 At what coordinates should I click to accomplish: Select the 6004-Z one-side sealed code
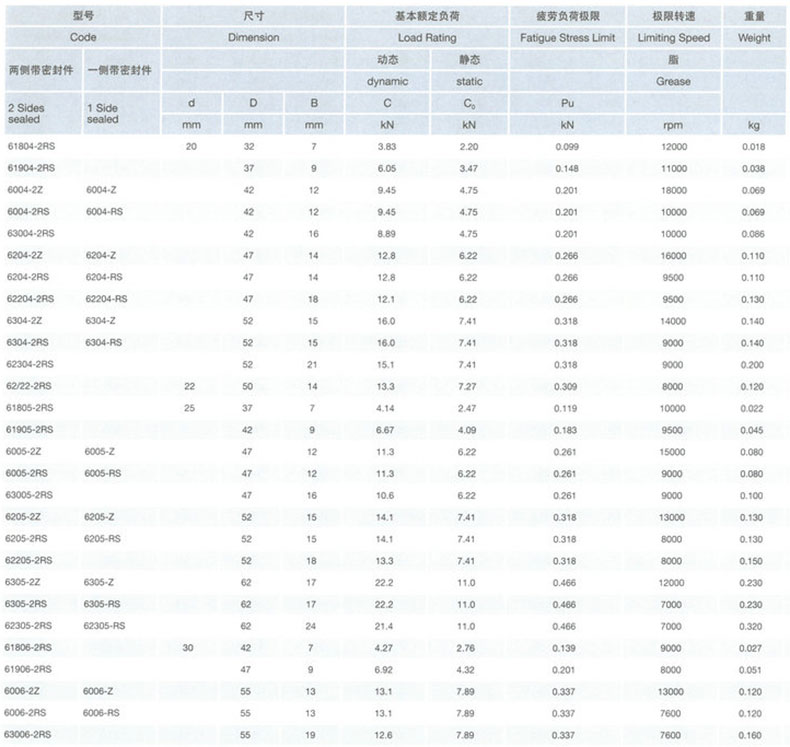click(102, 190)
